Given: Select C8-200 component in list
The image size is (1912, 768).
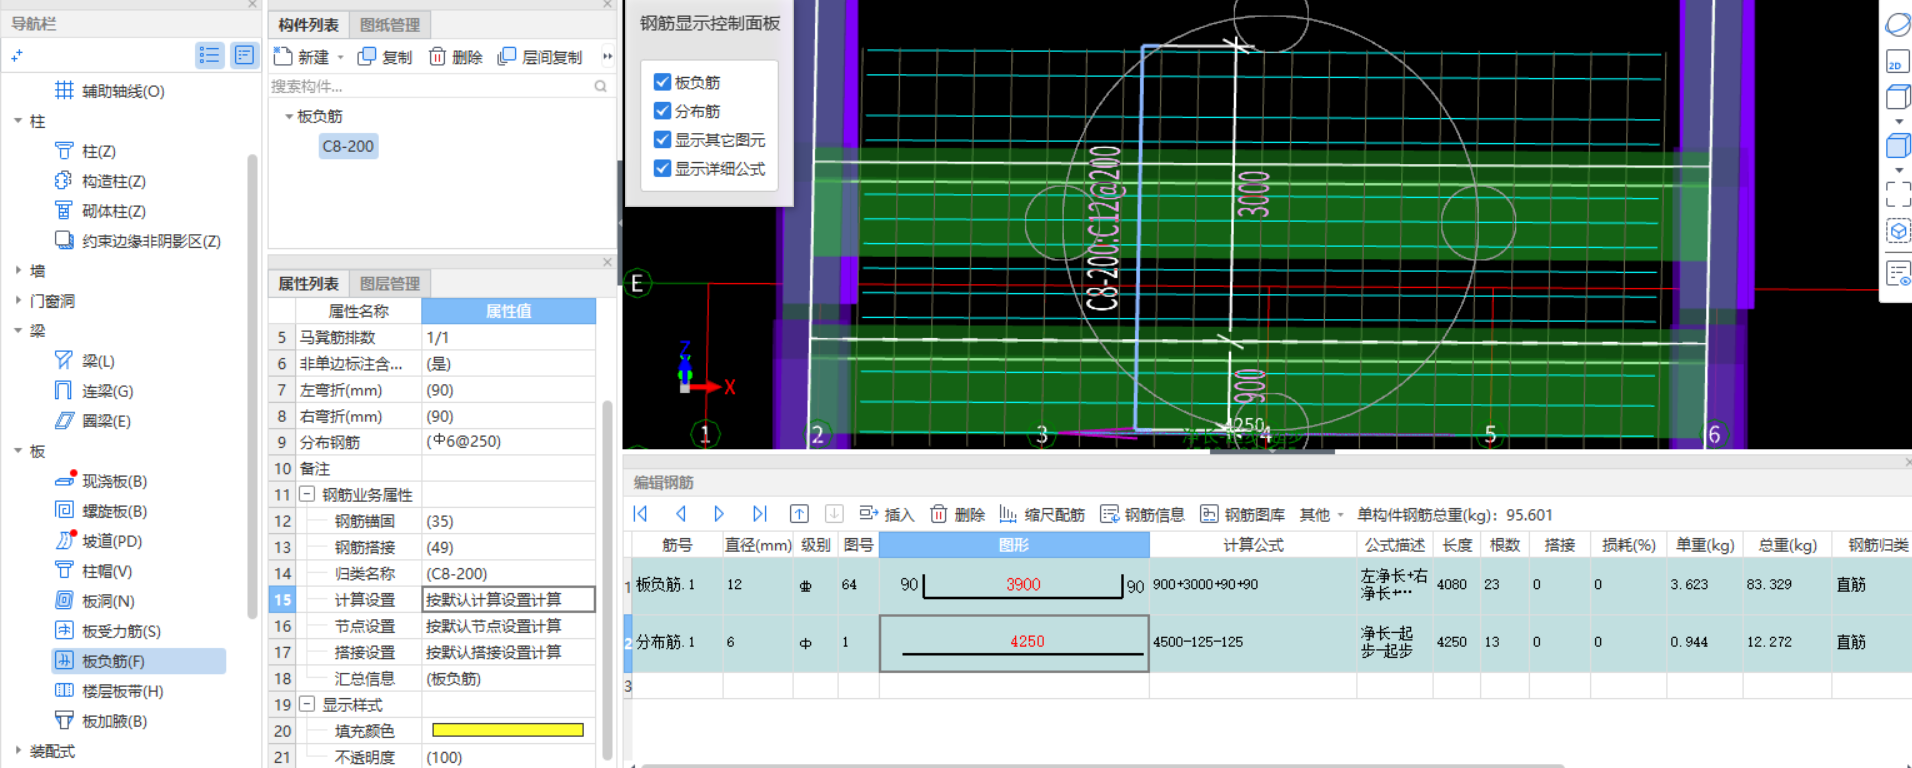Looking at the screenshot, I should pos(348,146).
